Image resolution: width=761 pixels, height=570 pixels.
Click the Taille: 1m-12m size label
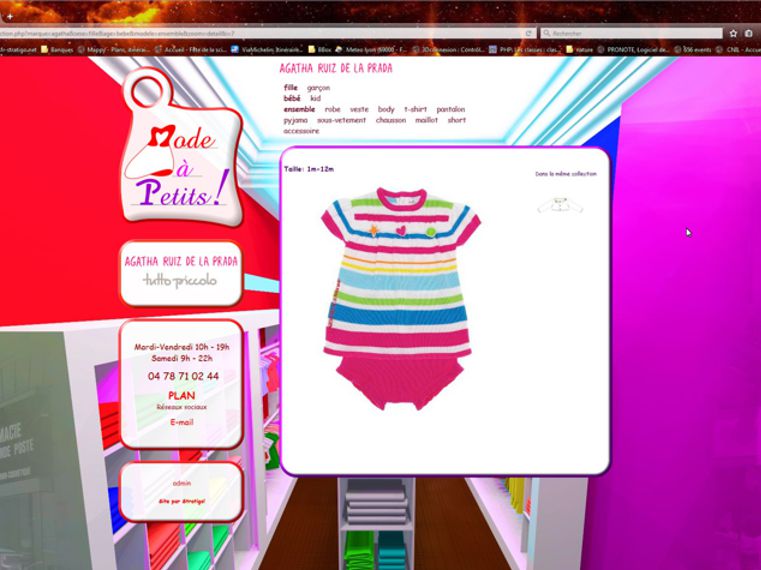tap(309, 169)
